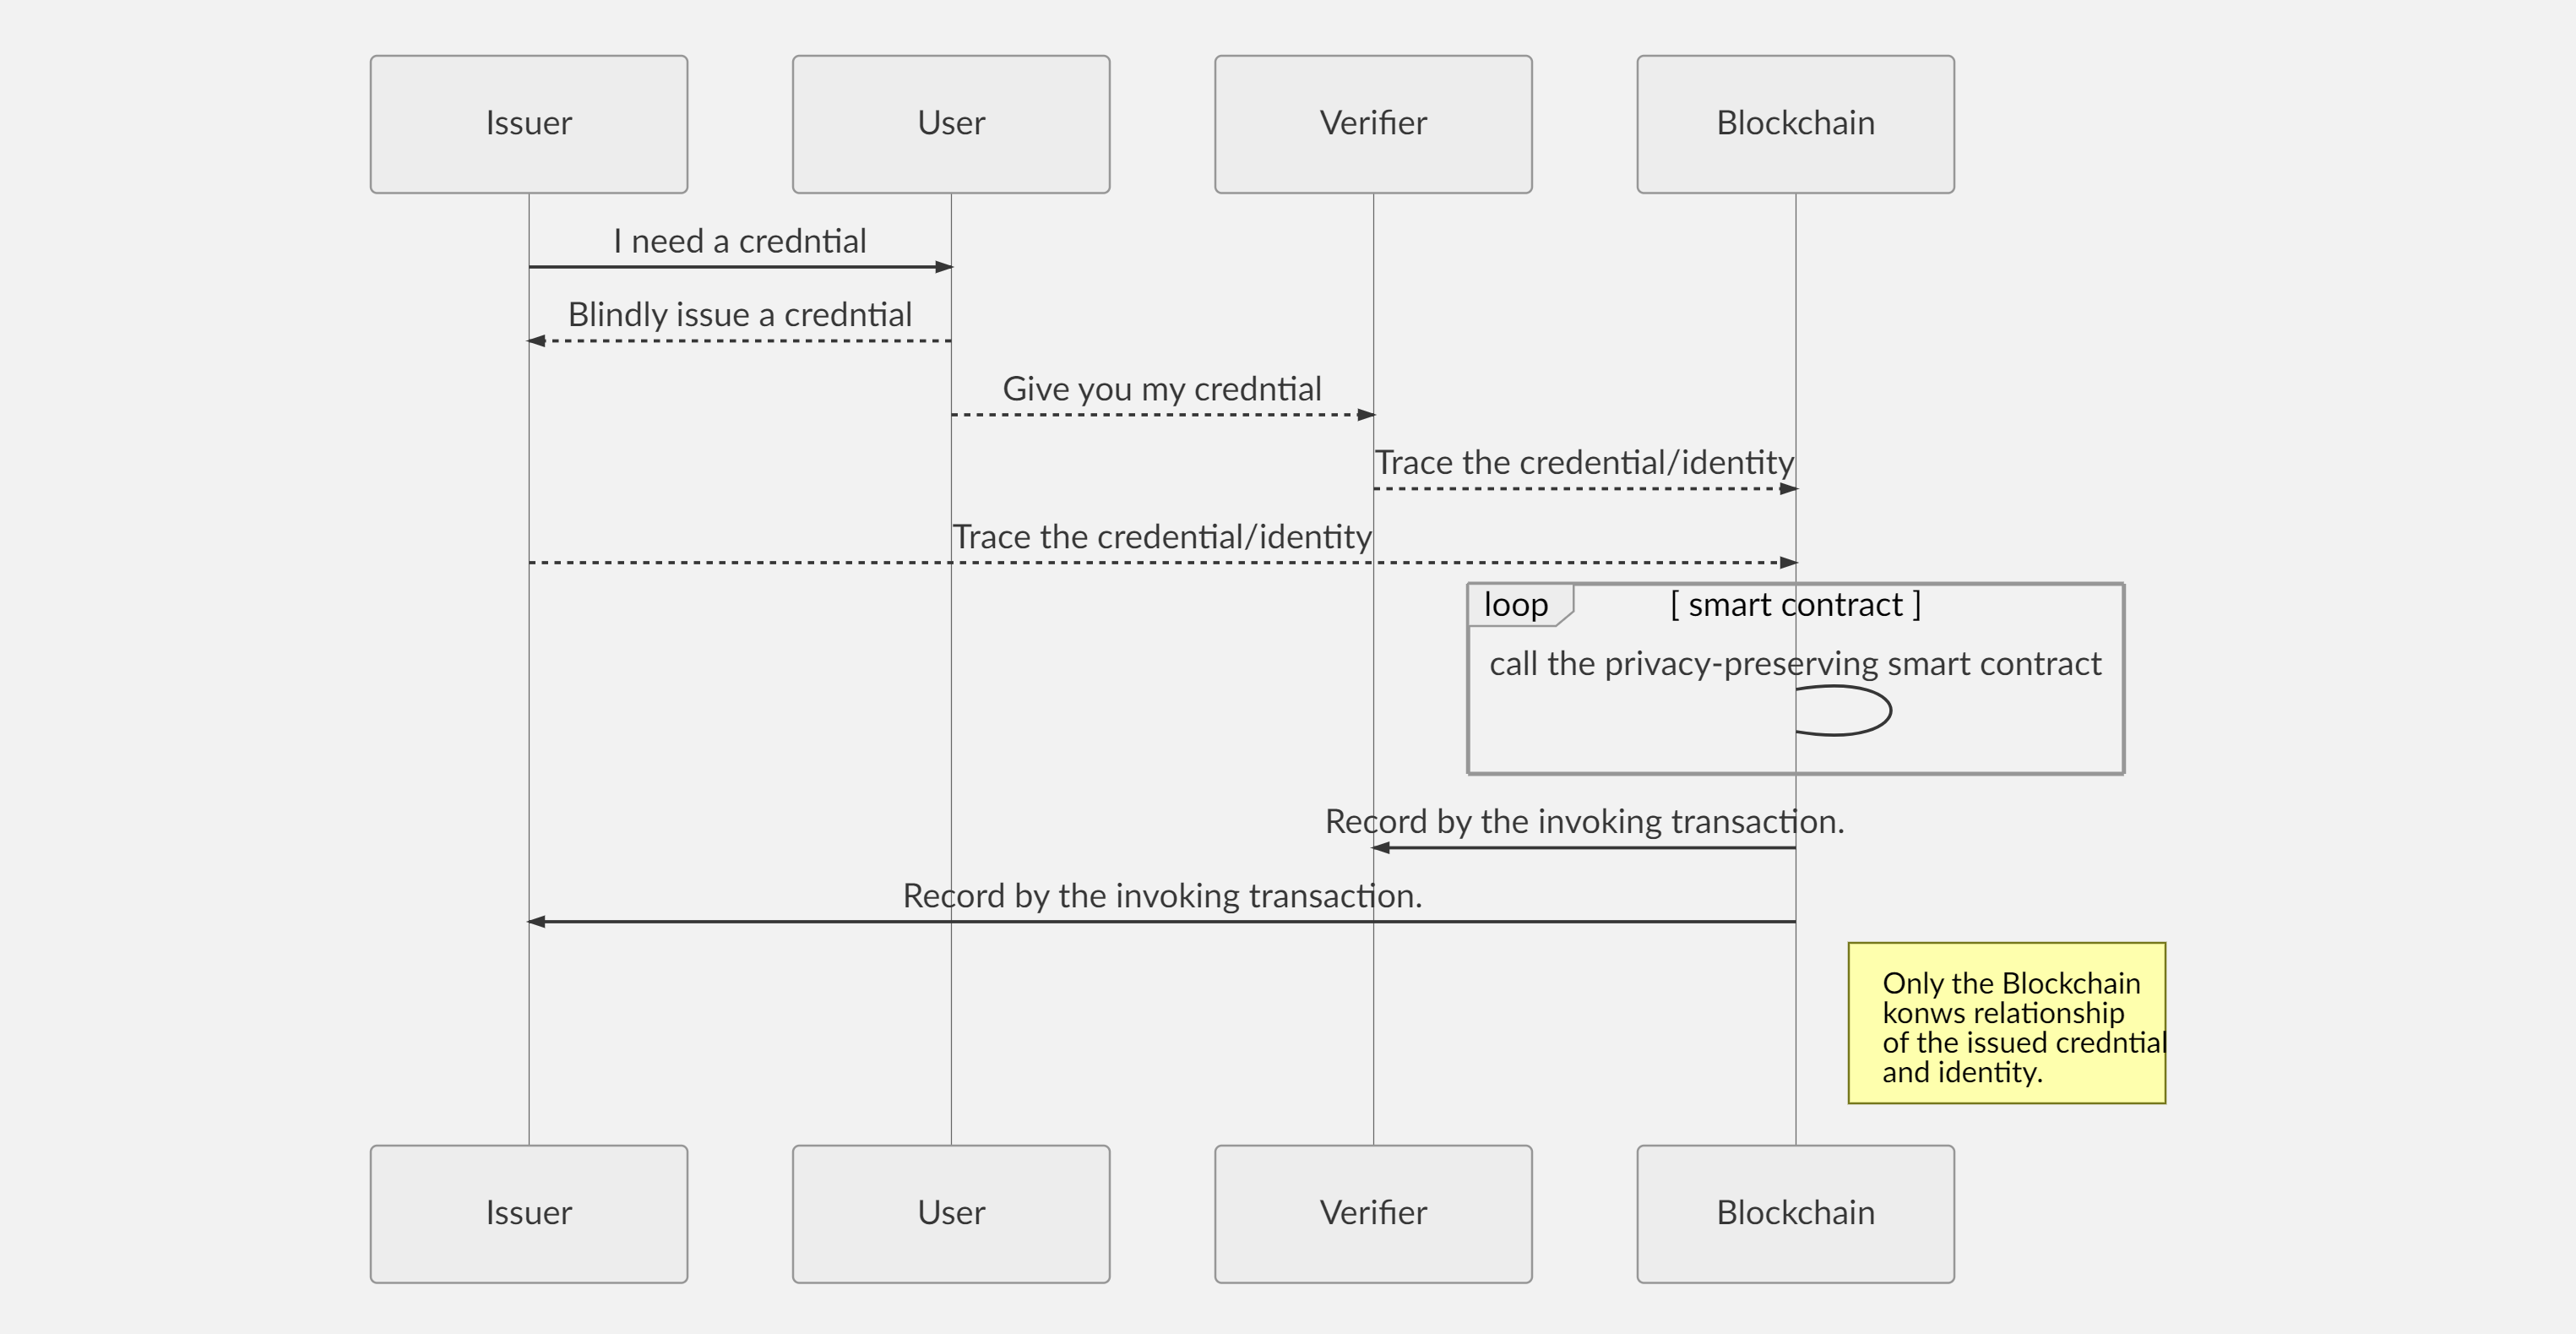Click the Issuer-to-Blockchain "Trace the credential/identity" label
The width and height of the screenshot is (2576, 1334).
point(1161,537)
